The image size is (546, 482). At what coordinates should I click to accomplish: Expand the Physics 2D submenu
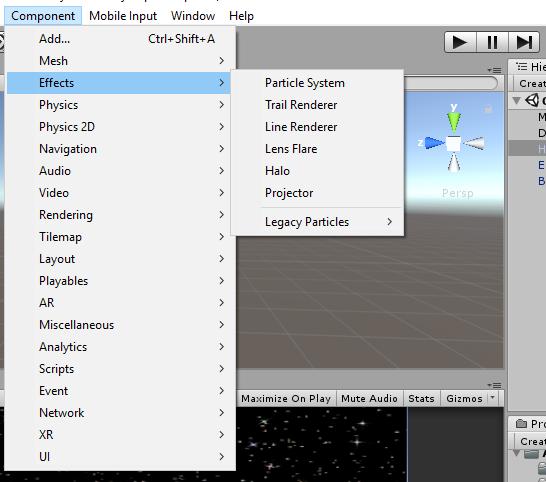[x=118, y=127]
